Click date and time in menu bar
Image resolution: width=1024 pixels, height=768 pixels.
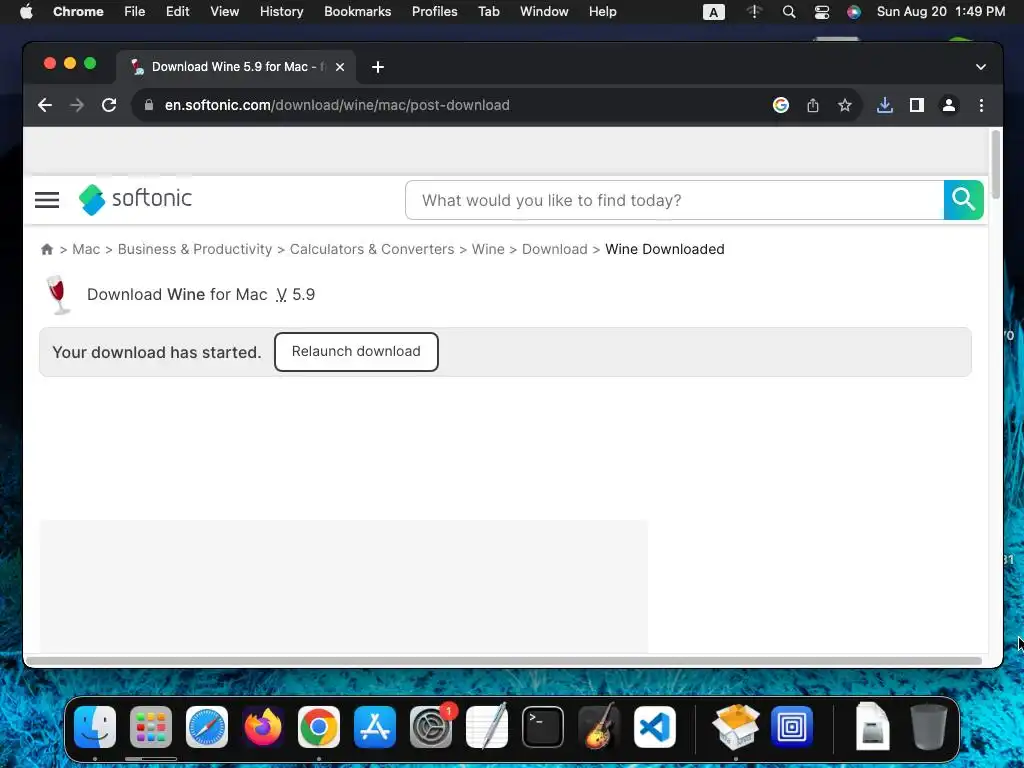point(940,12)
